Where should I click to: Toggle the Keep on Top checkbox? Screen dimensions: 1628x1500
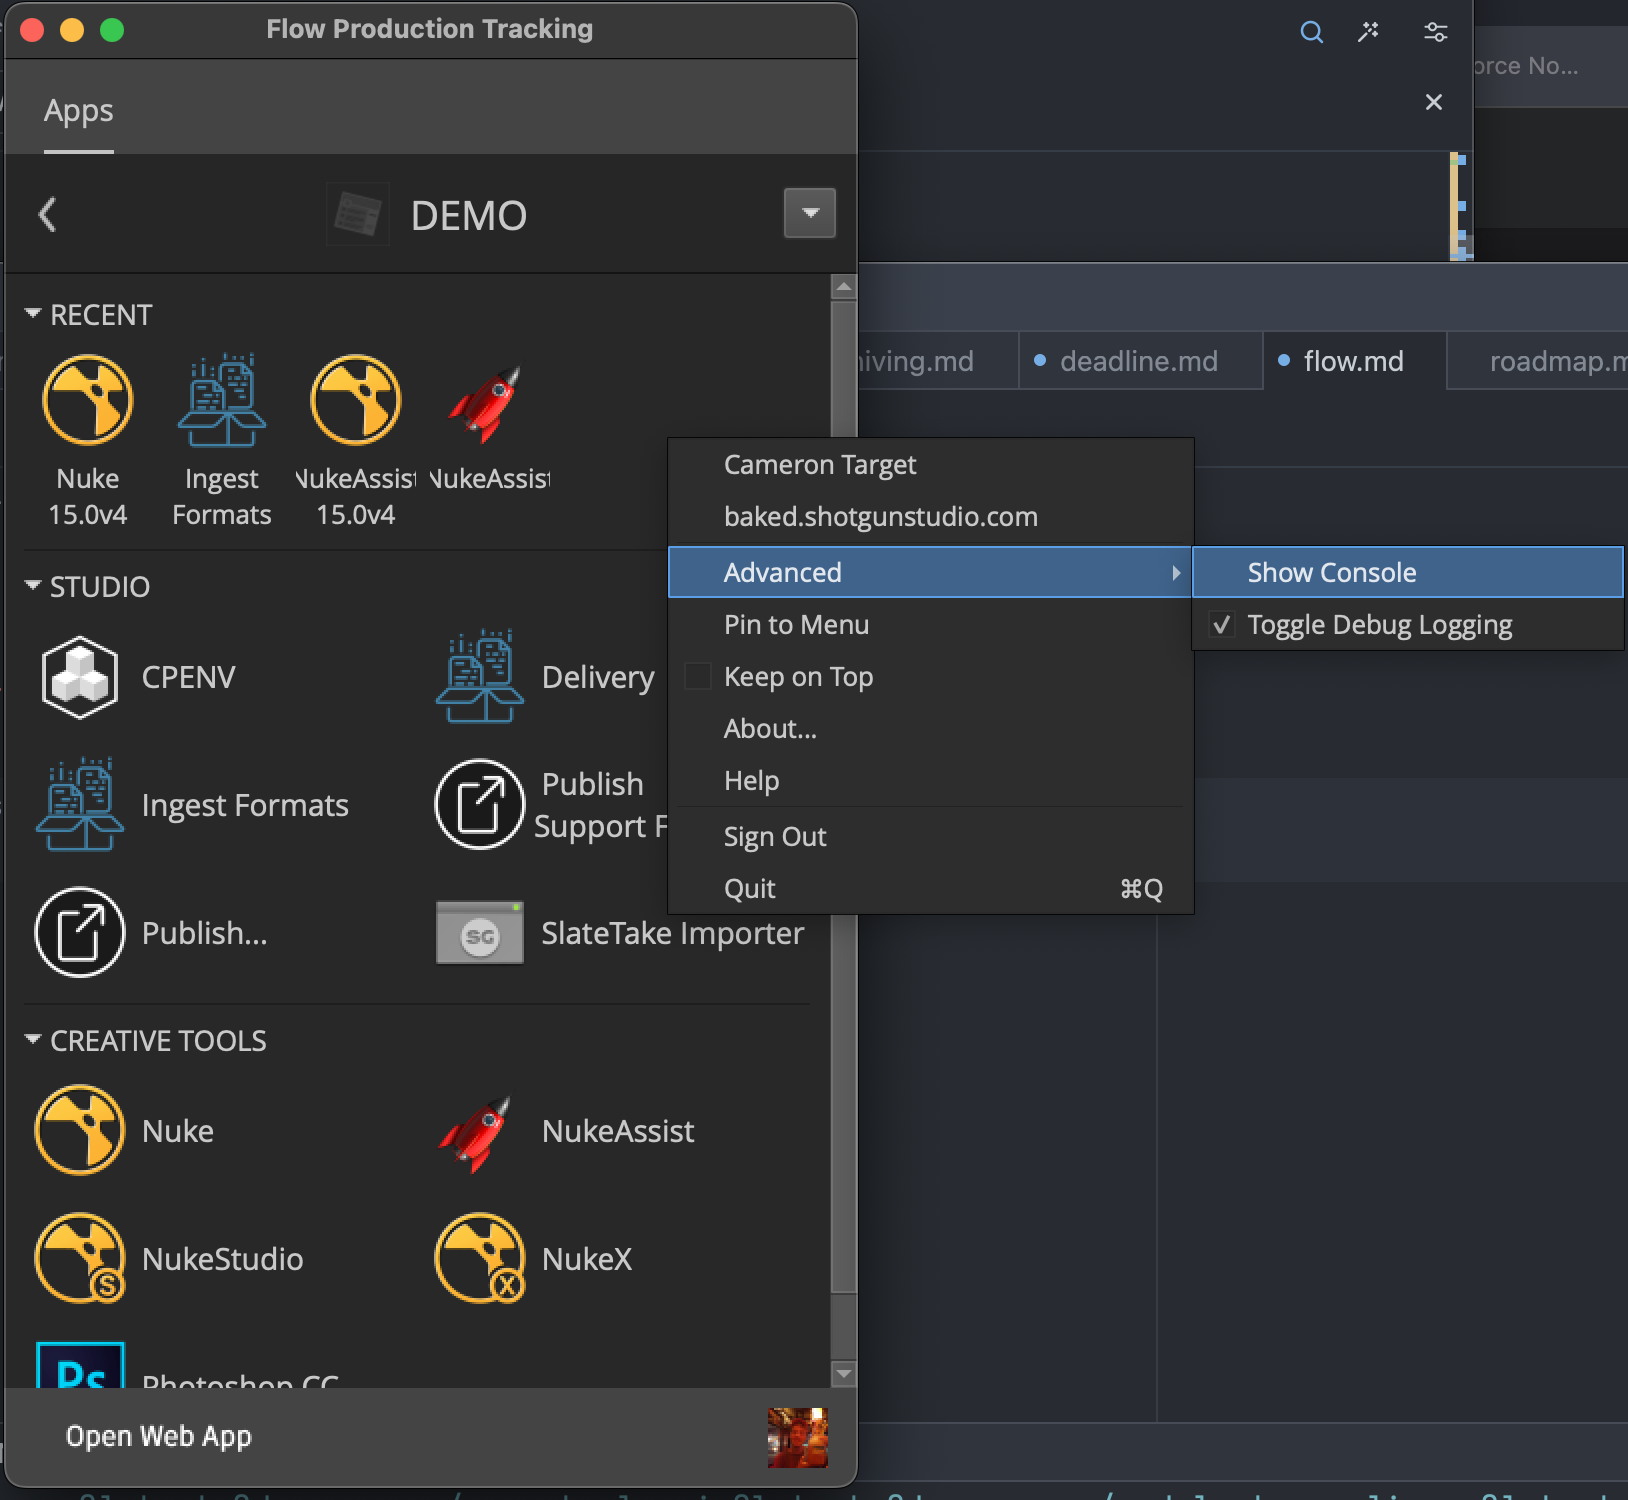697,677
